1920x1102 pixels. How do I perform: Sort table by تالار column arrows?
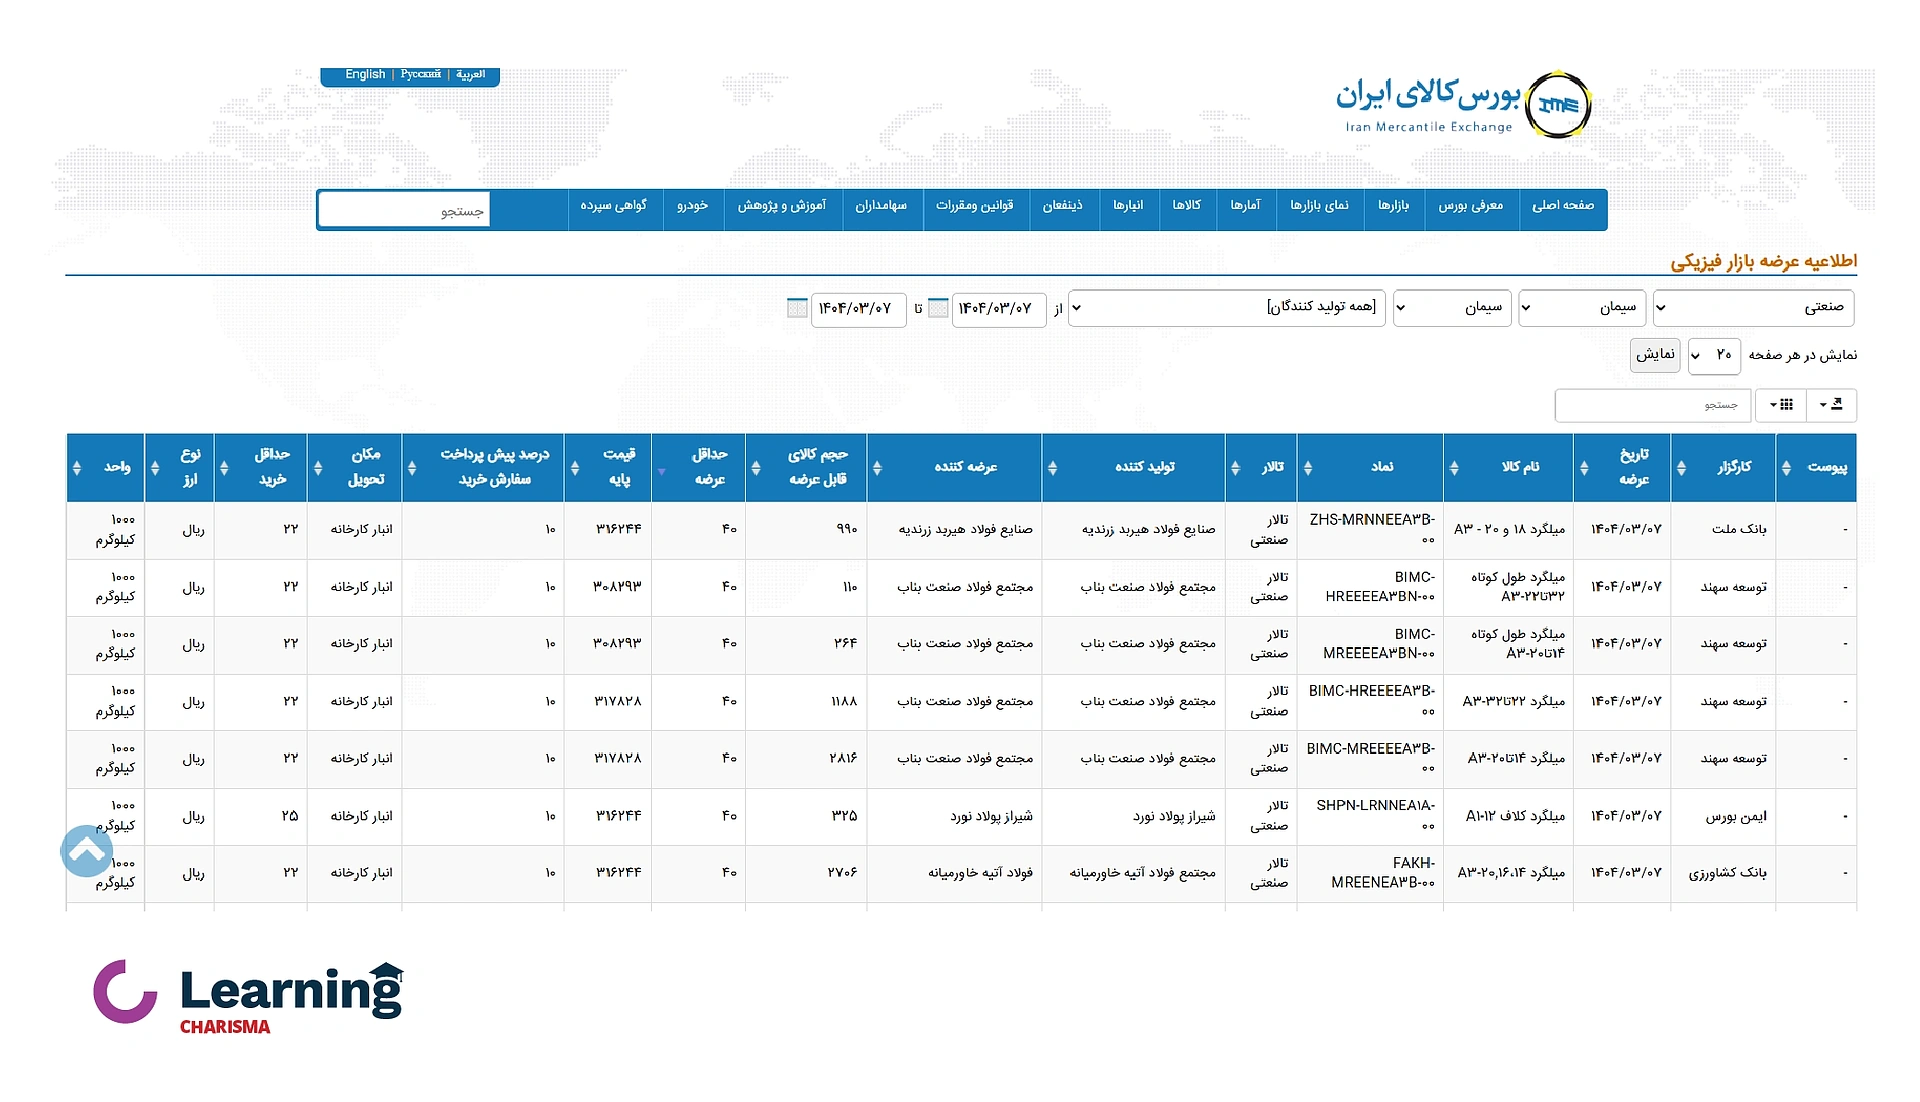point(1236,468)
